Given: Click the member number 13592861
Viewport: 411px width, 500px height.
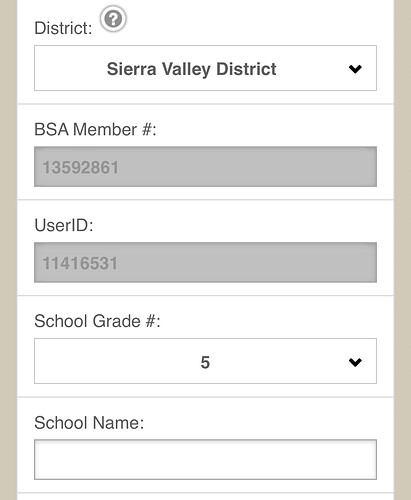Looking at the screenshot, I should coord(80,167).
